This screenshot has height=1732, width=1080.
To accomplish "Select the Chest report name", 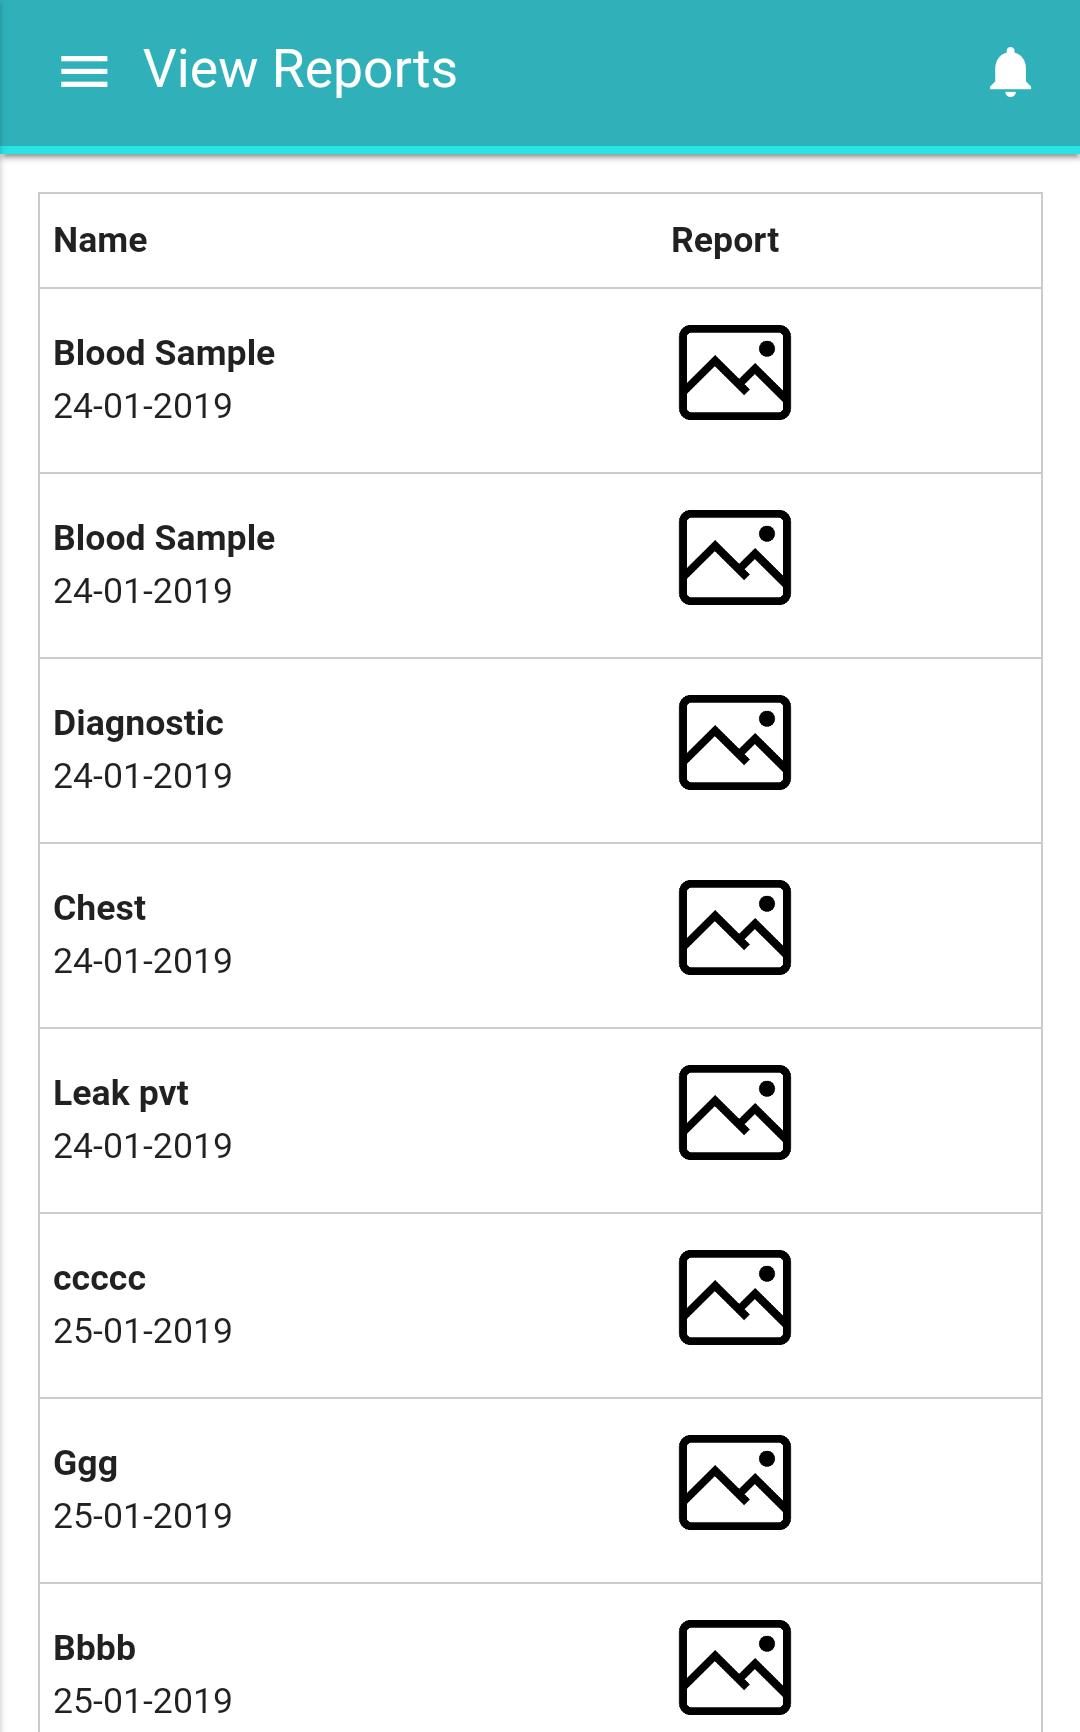I will click(100, 908).
